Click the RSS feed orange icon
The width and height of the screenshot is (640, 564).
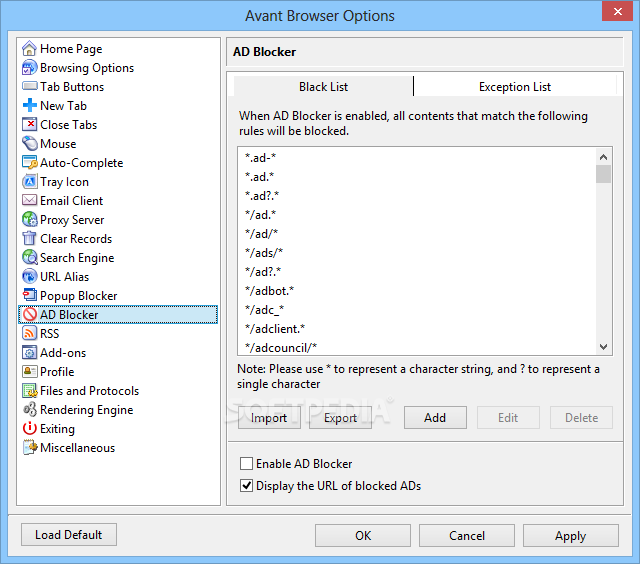click(29, 333)
